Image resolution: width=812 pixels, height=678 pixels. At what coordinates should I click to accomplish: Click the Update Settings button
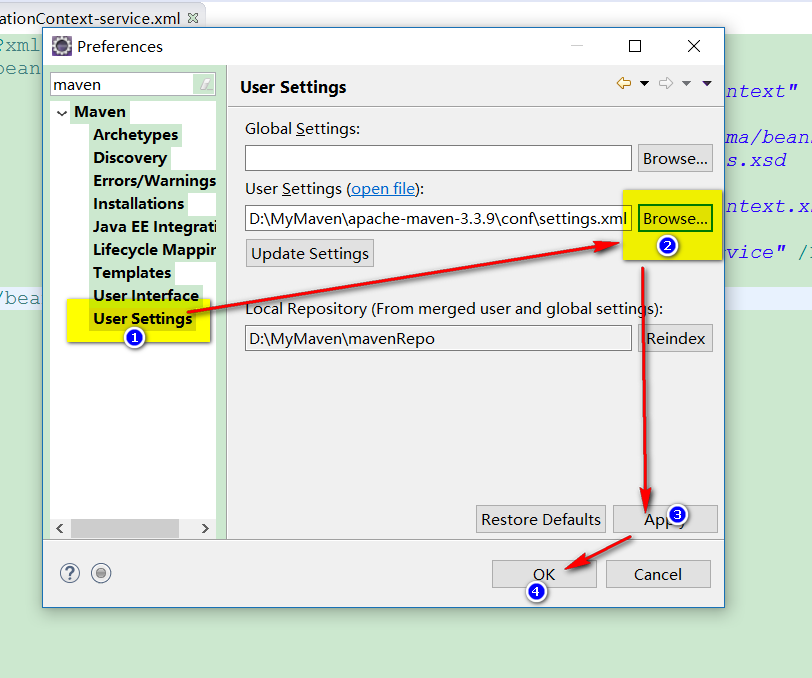click(x=310, y=253)
